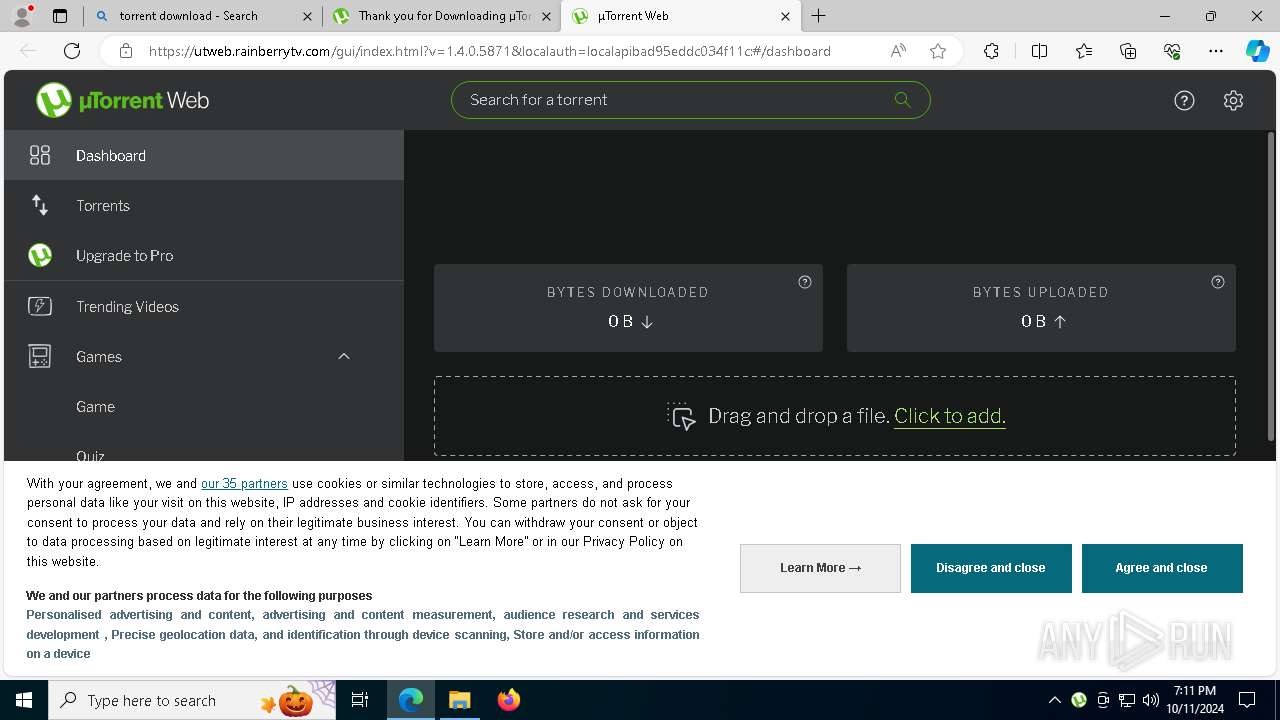The height and width of the screenshot is (720, 1280).
Task: Click the magnifier icon in torrent search
Action: click(x=902, y=99)
